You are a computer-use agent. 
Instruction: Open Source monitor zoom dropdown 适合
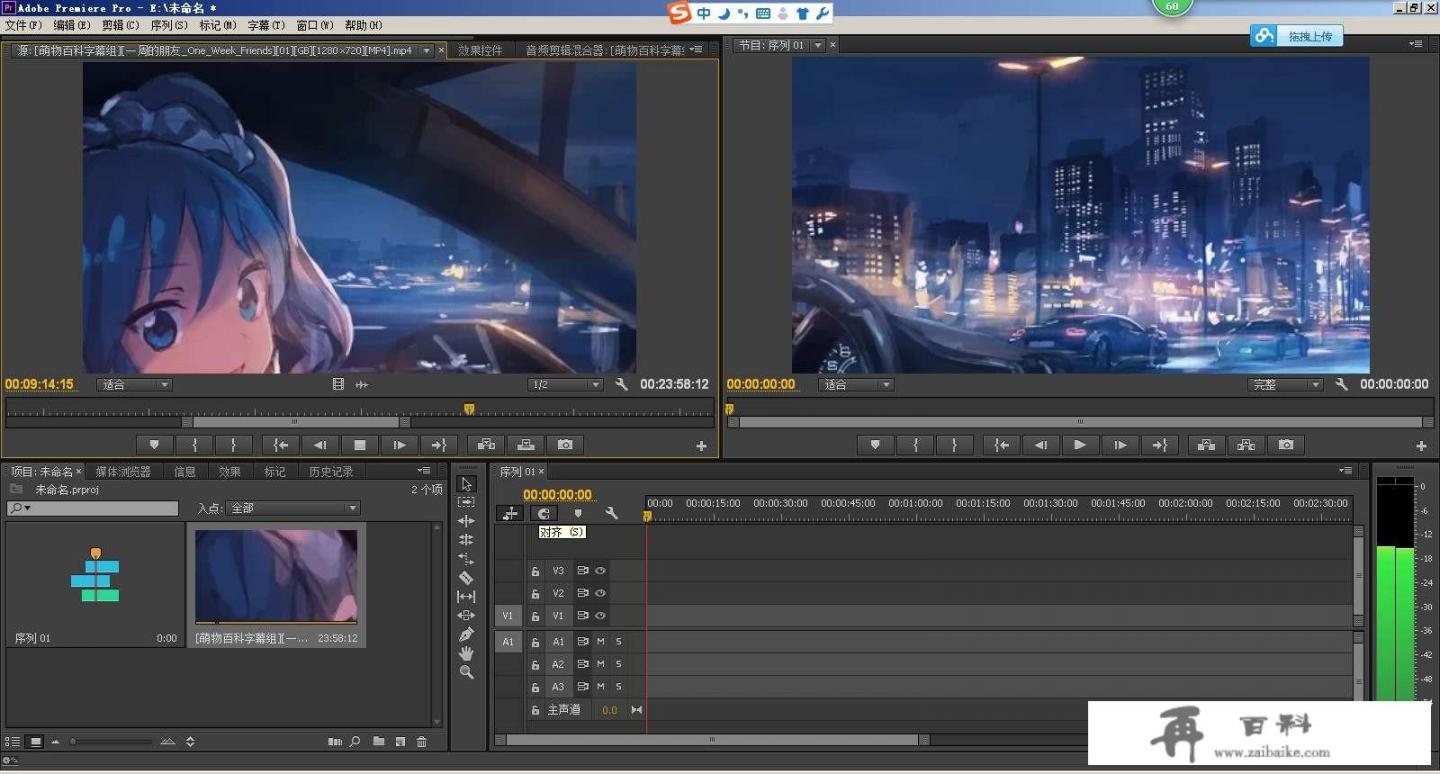coord(134,384)
